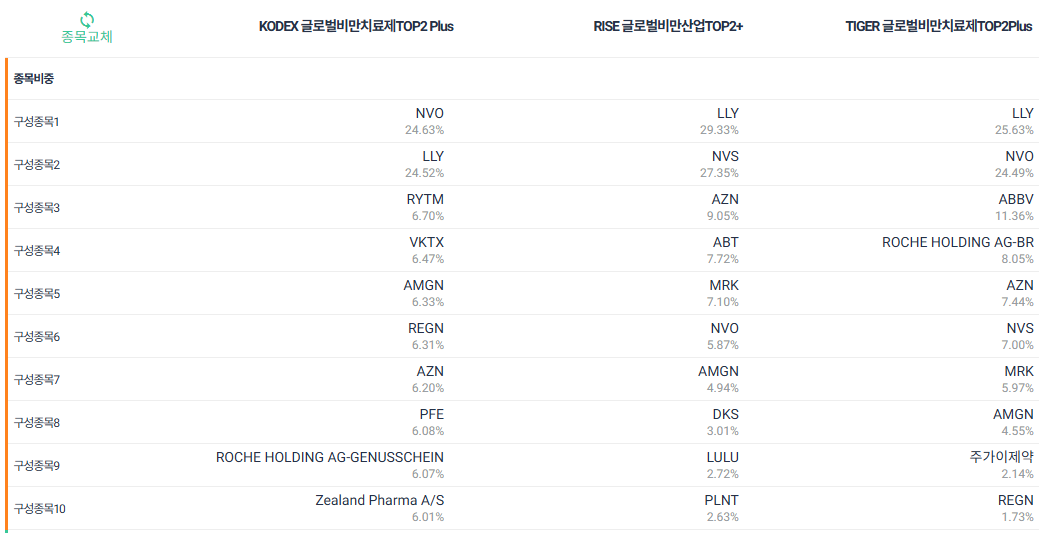Click PLNT ticker in 구성종목10 row
This screenshot has width=1048, height=533.
(x=722, y=500)
